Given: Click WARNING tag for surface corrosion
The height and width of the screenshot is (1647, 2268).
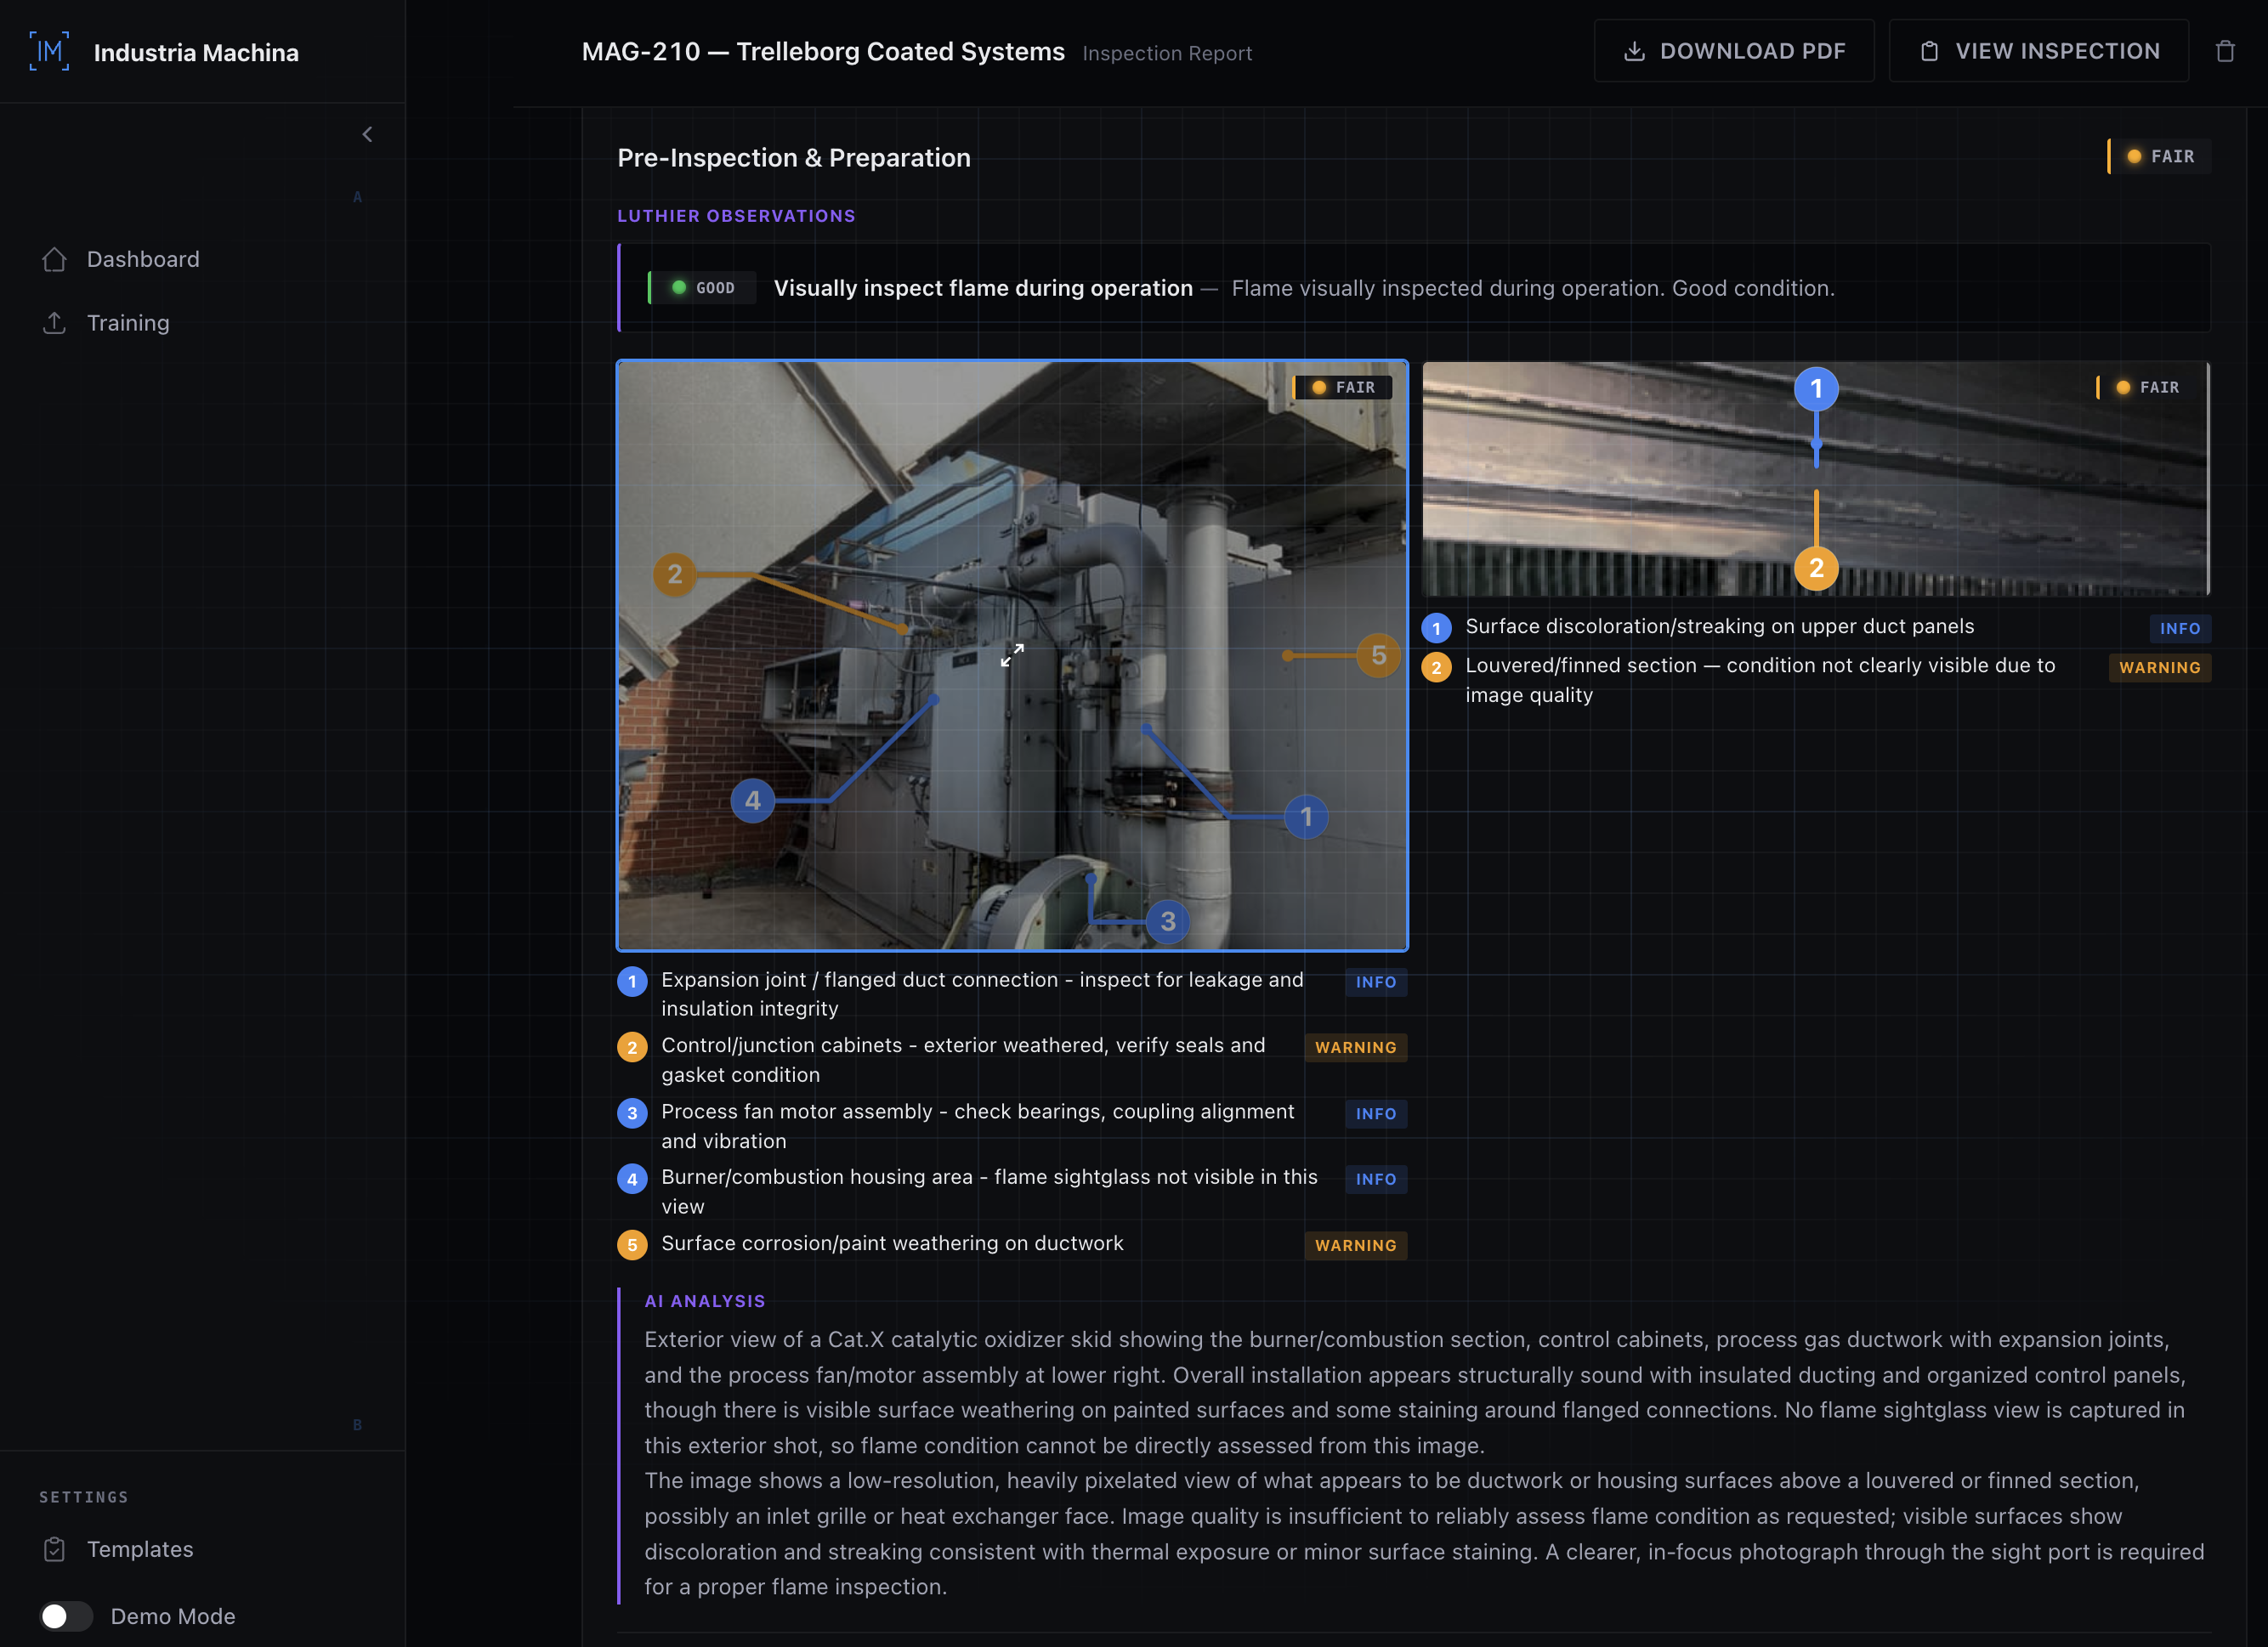Looking at the screenshot, I should [1356, 1245].
